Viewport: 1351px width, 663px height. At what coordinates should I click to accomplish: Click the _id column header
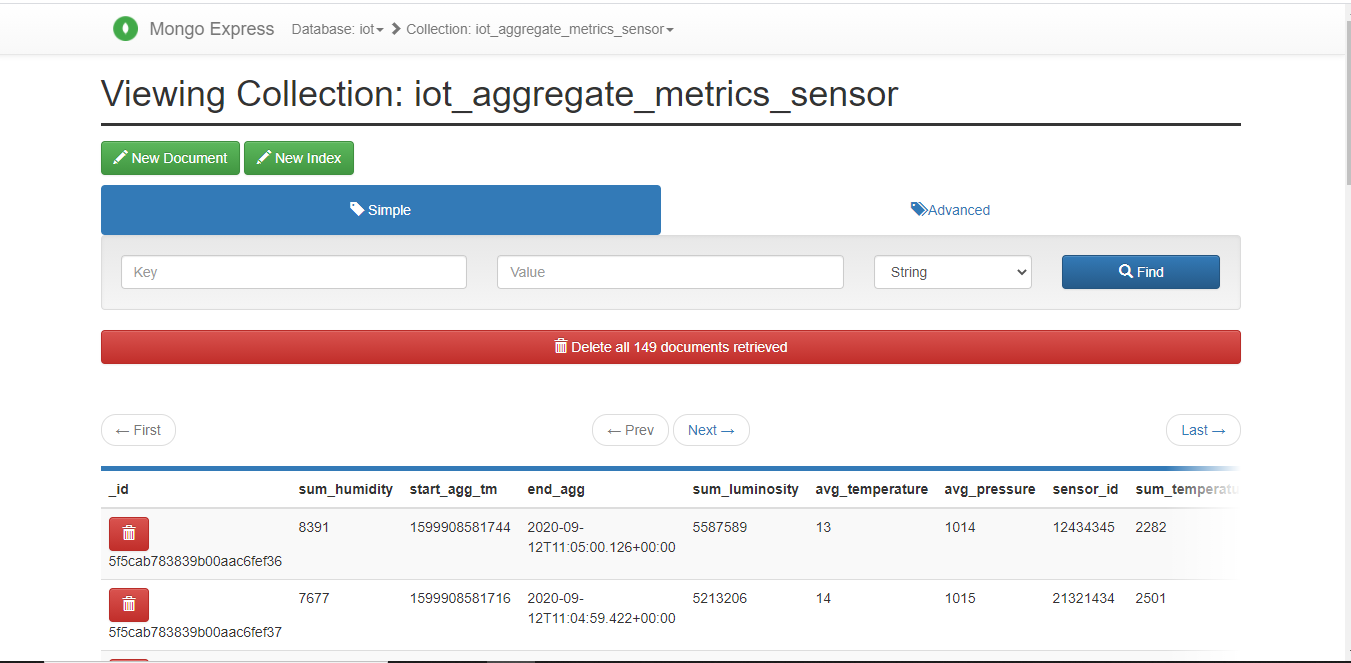point(119,490)
